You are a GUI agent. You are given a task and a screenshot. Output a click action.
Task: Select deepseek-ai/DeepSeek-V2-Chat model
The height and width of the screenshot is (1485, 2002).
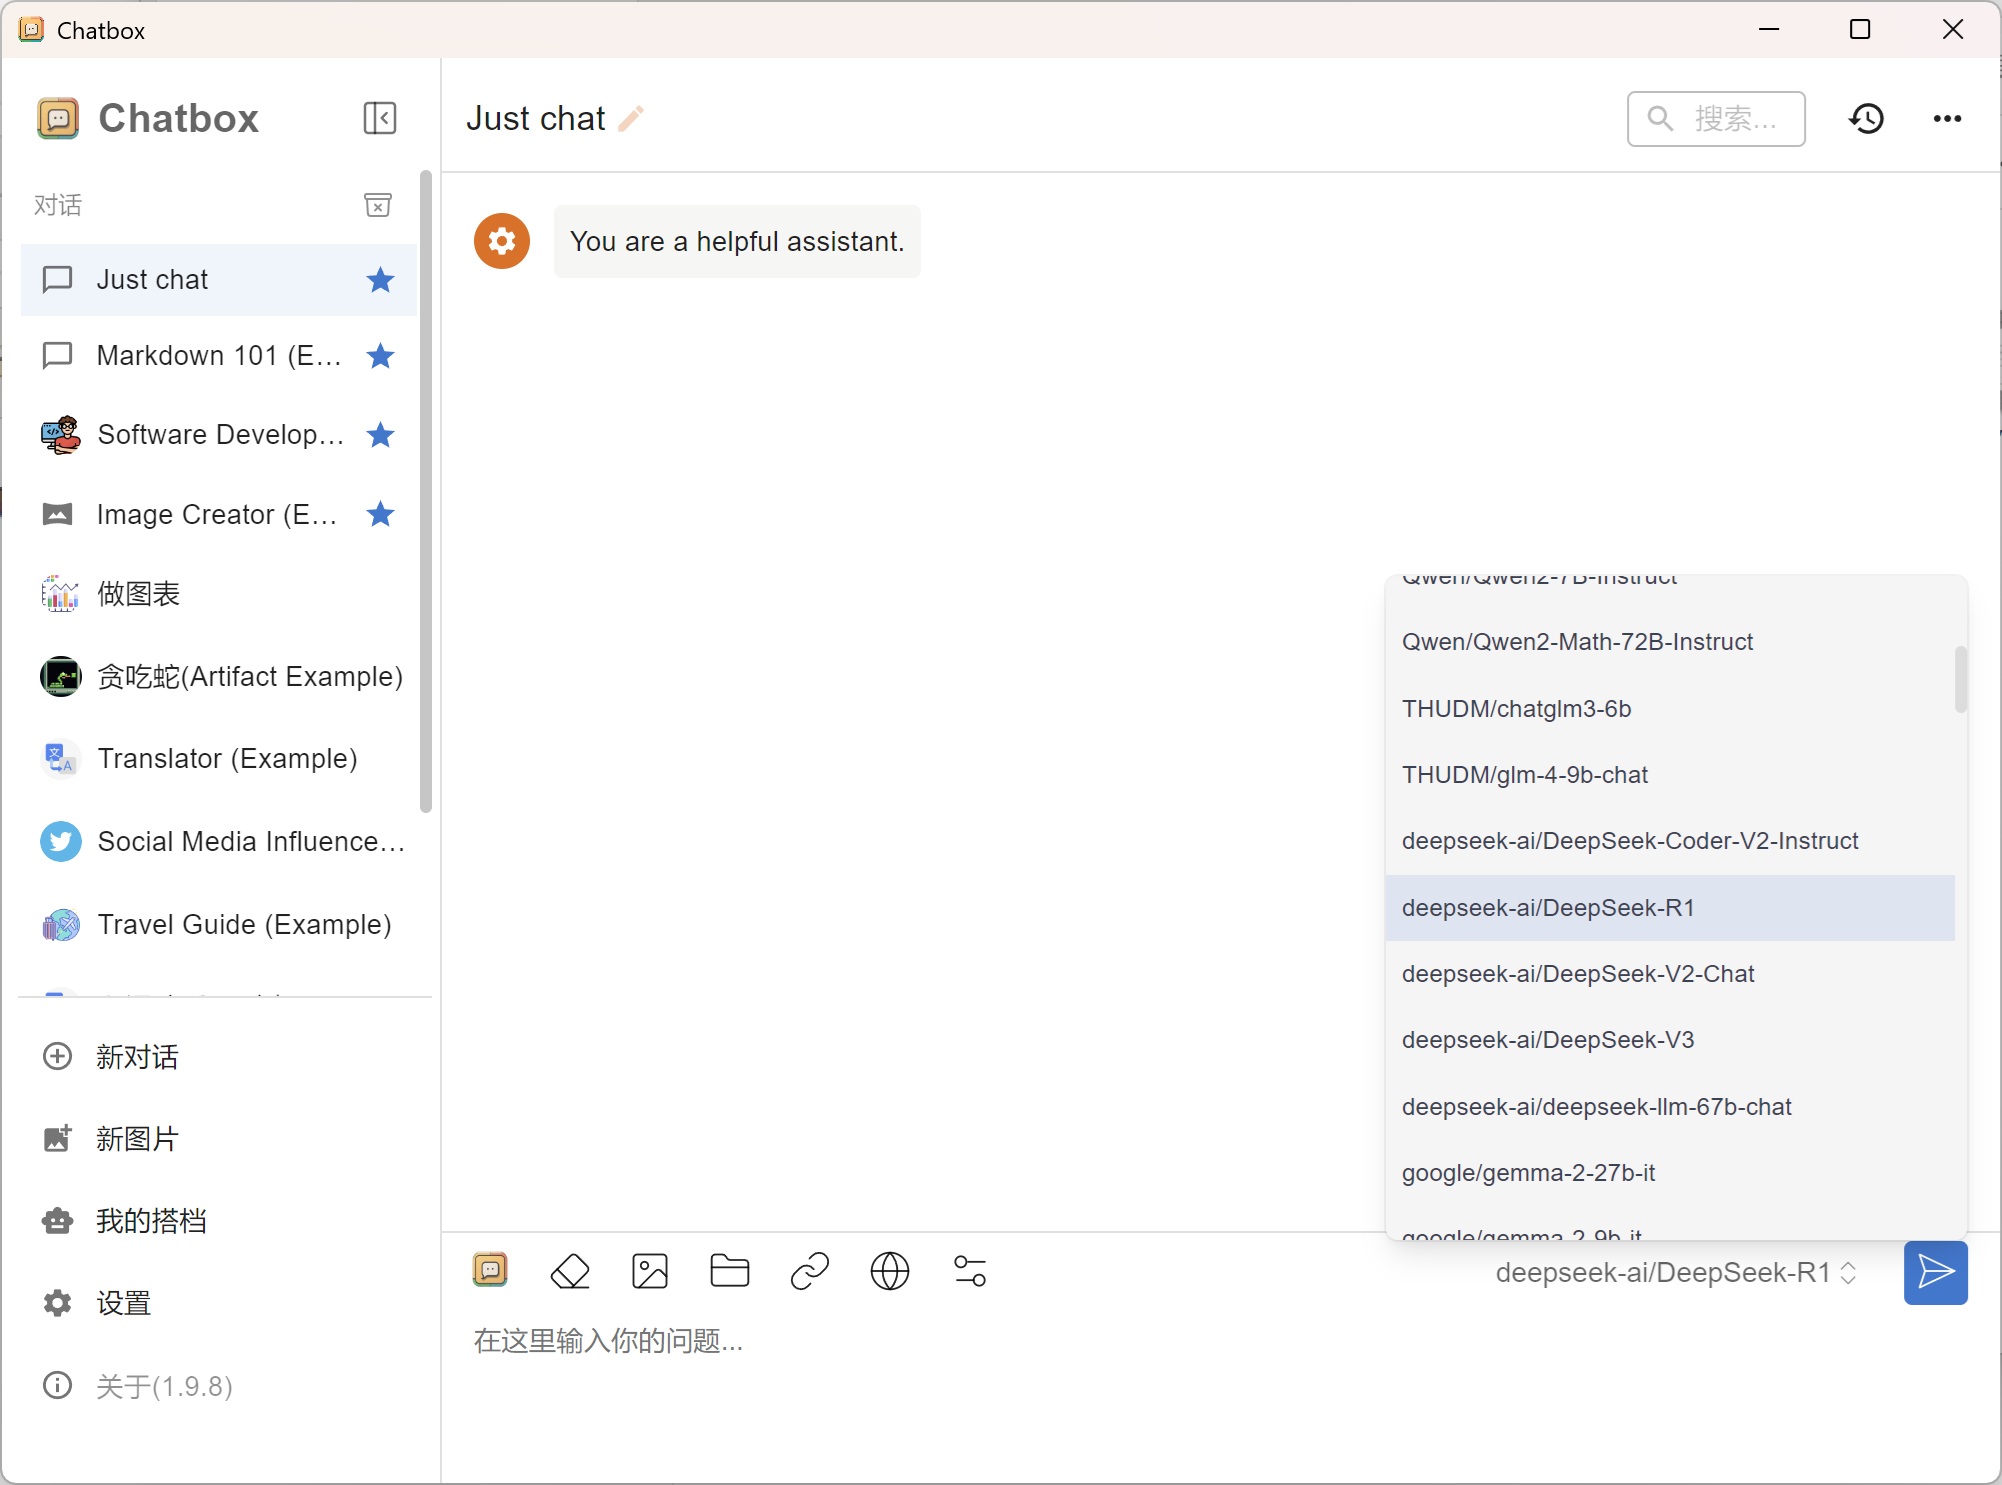1670,974
